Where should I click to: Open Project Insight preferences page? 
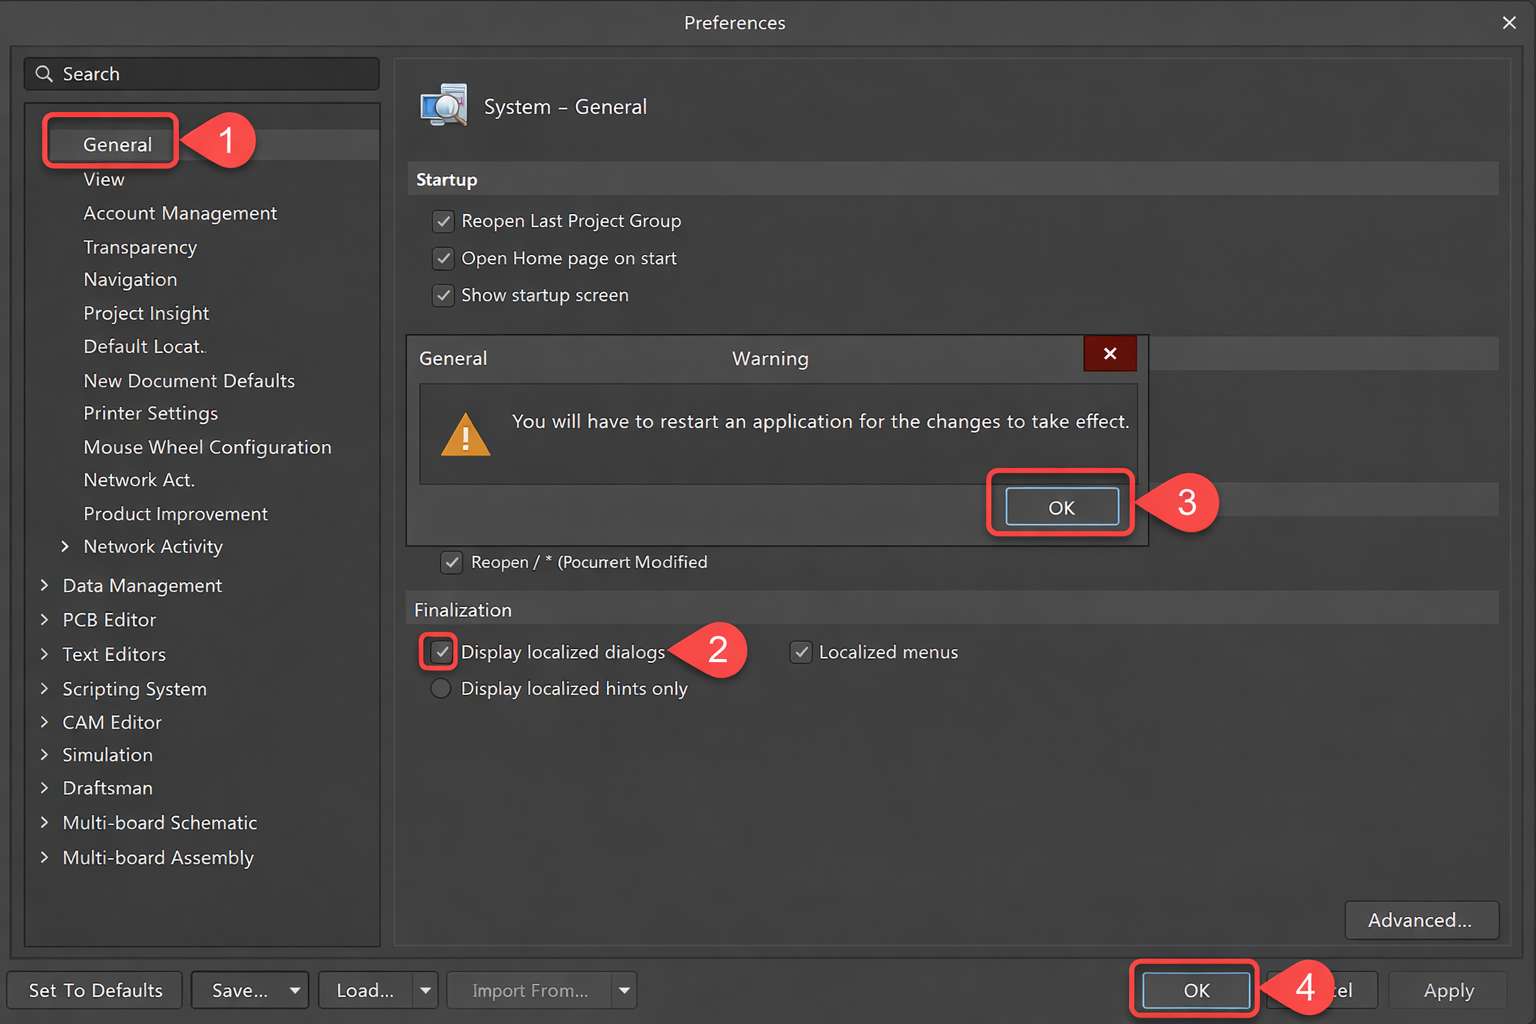click(x=146, y=314)
